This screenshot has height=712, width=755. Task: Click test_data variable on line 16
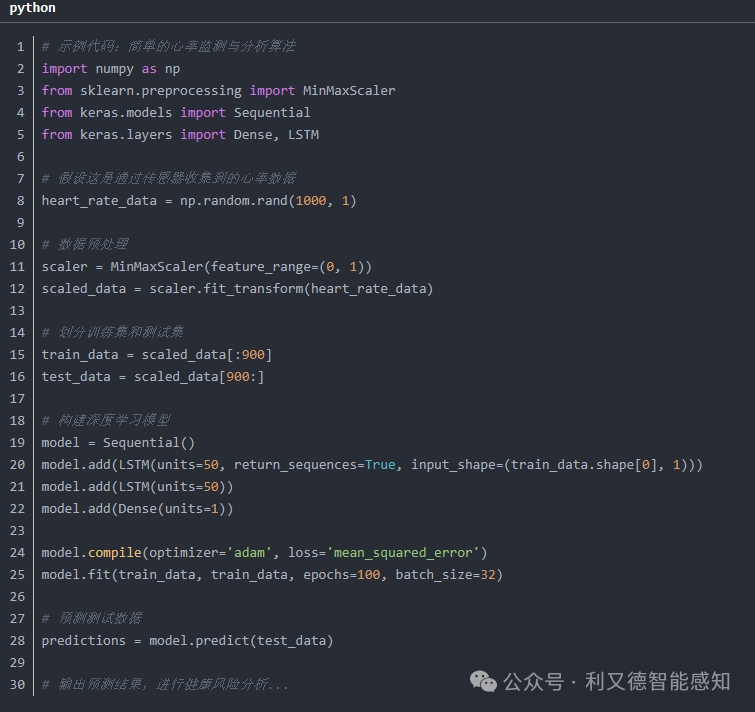click(x=76, y=377)
